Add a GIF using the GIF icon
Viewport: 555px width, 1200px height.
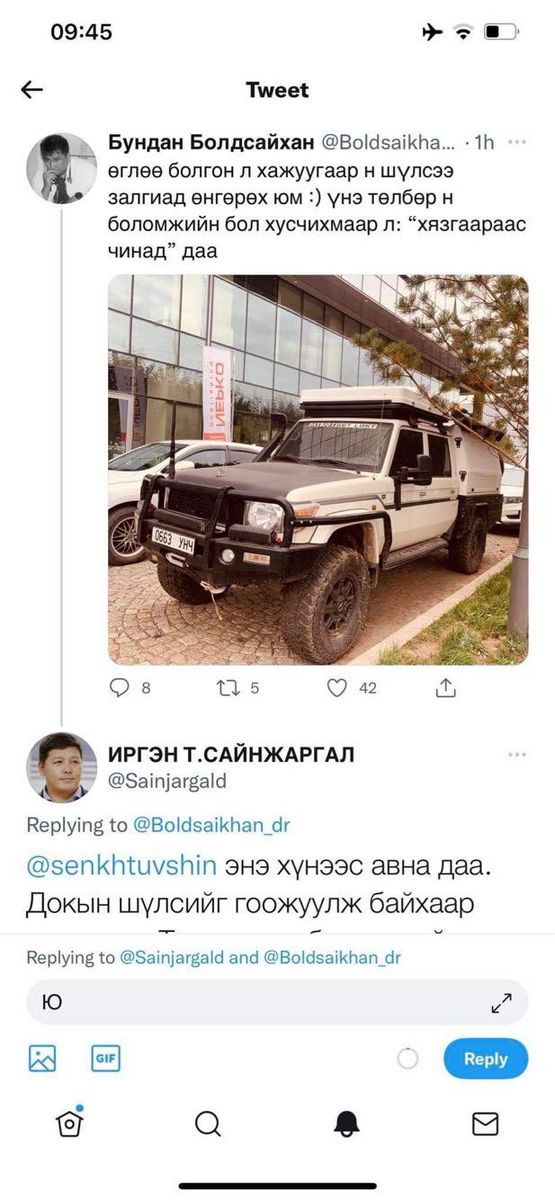pos(105,1058)
